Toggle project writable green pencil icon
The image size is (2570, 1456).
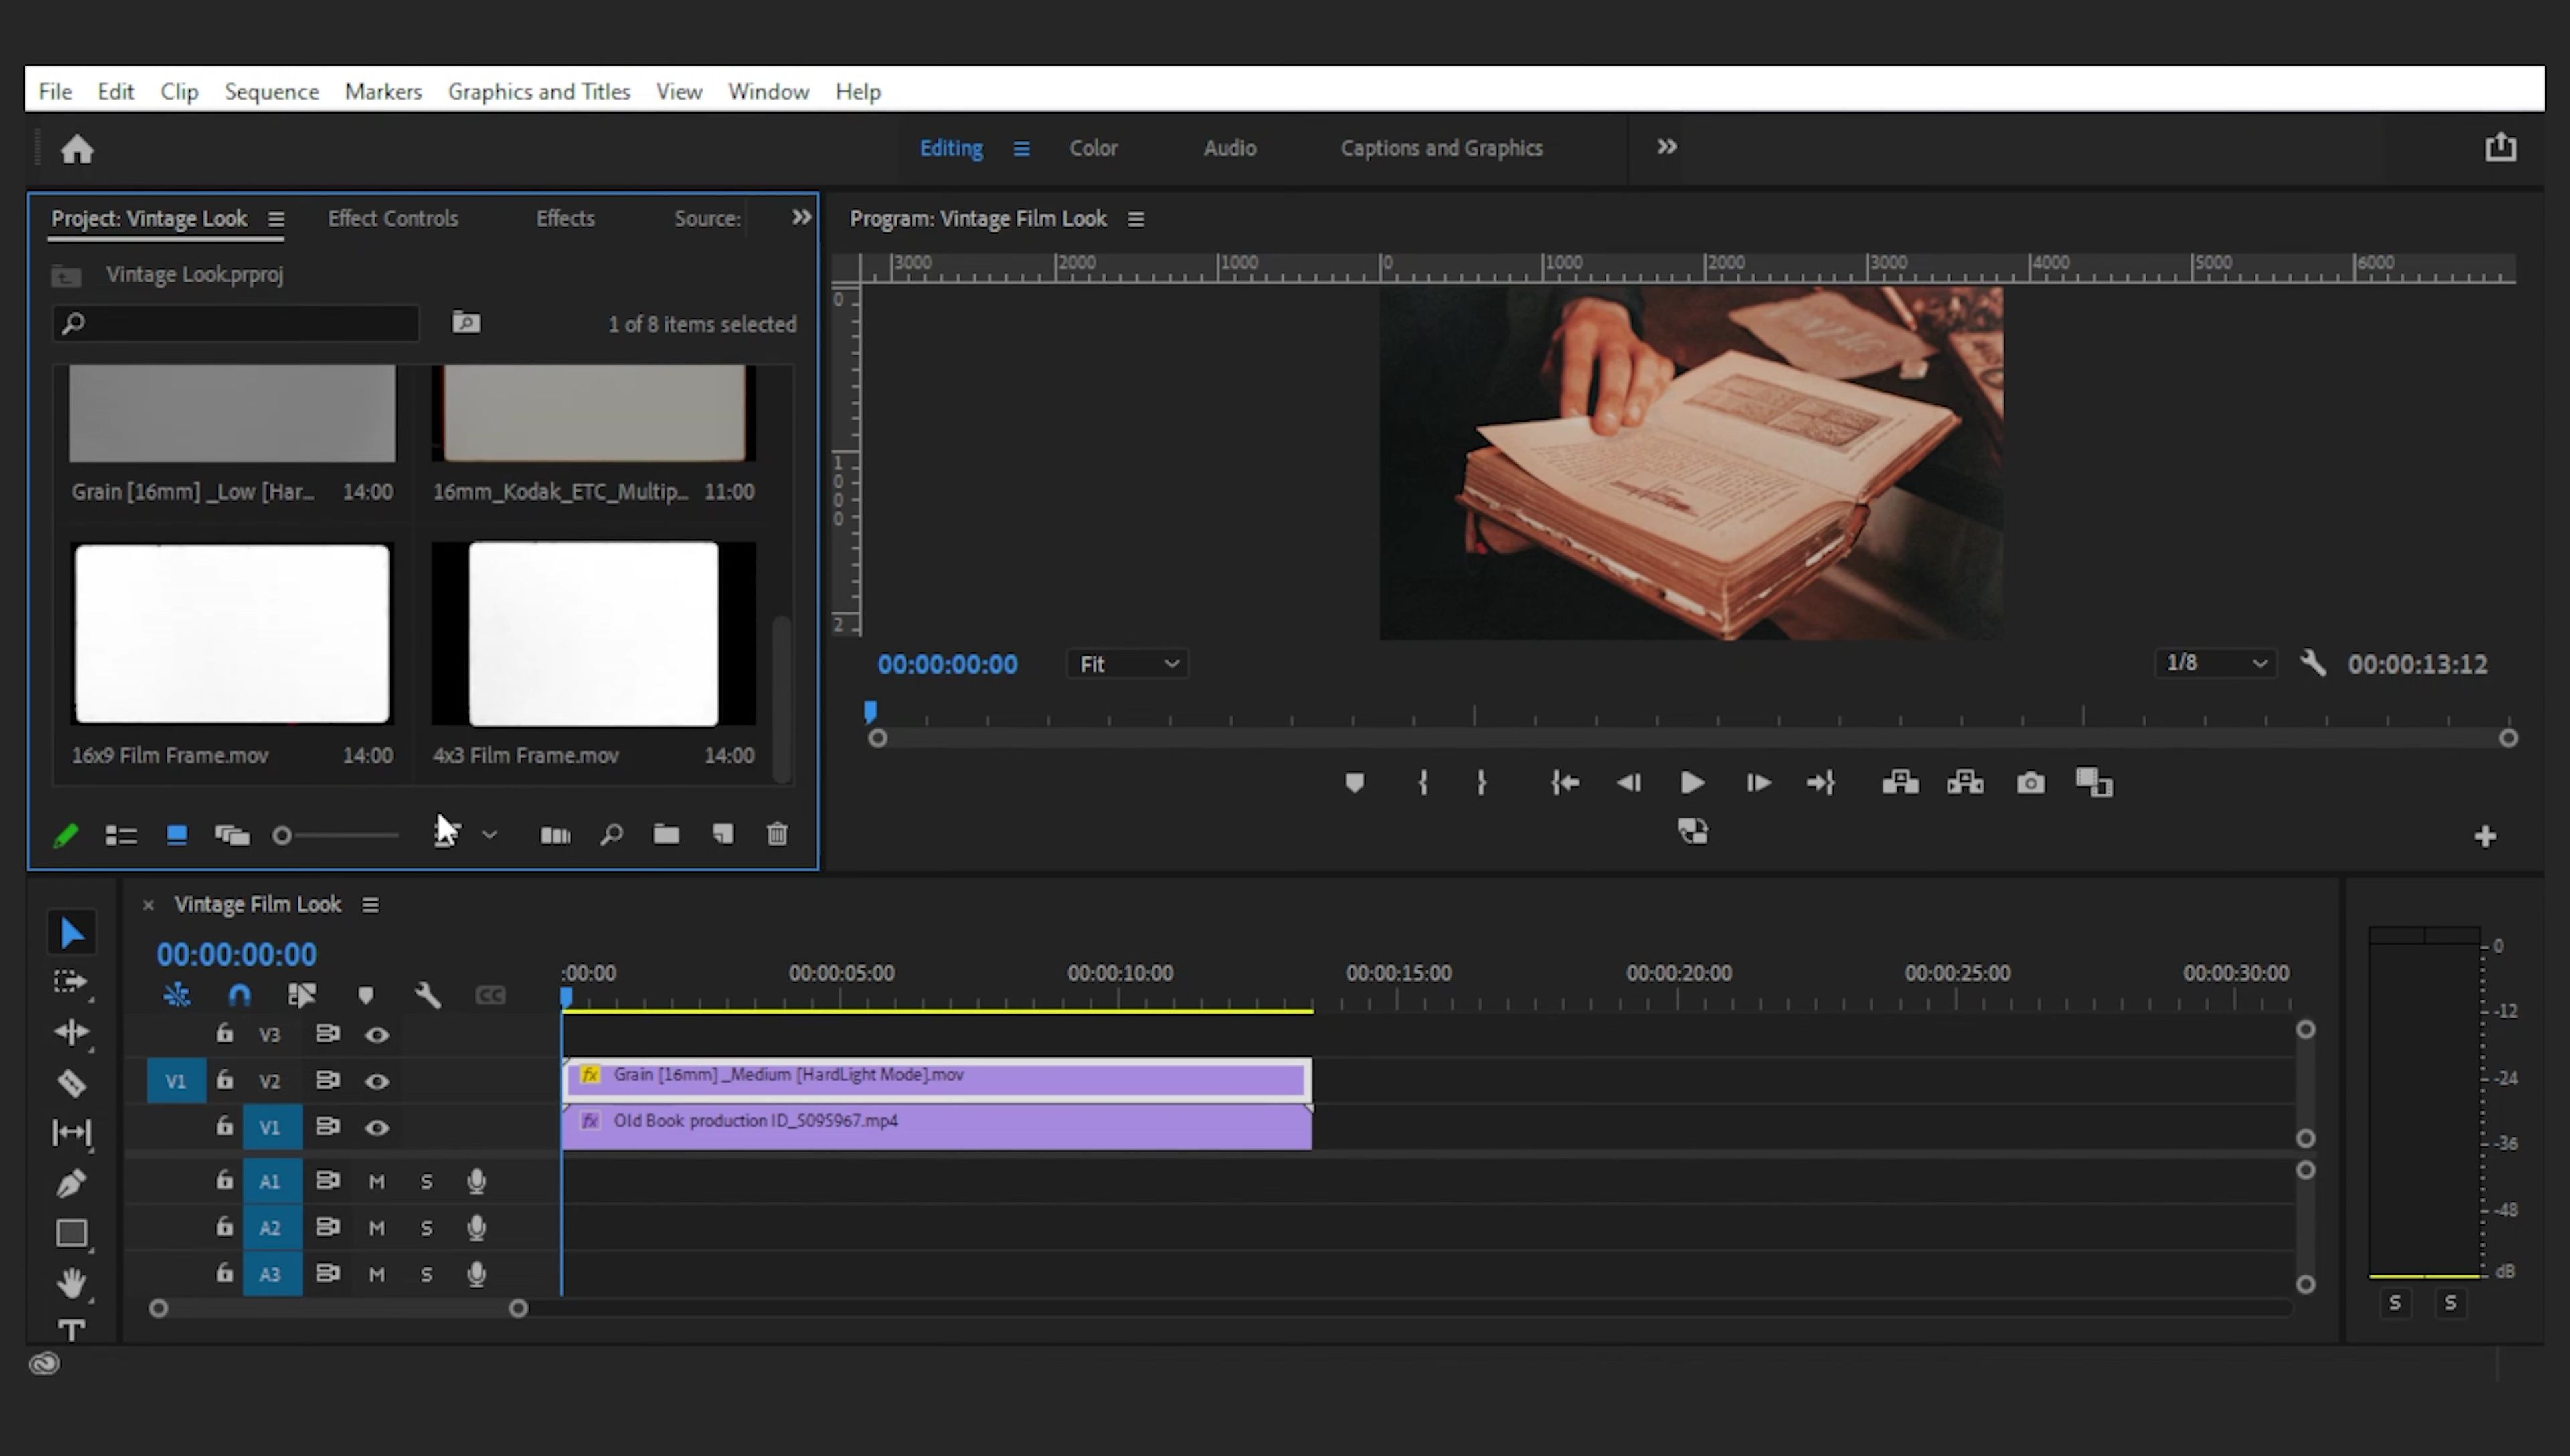coord(66,835)
